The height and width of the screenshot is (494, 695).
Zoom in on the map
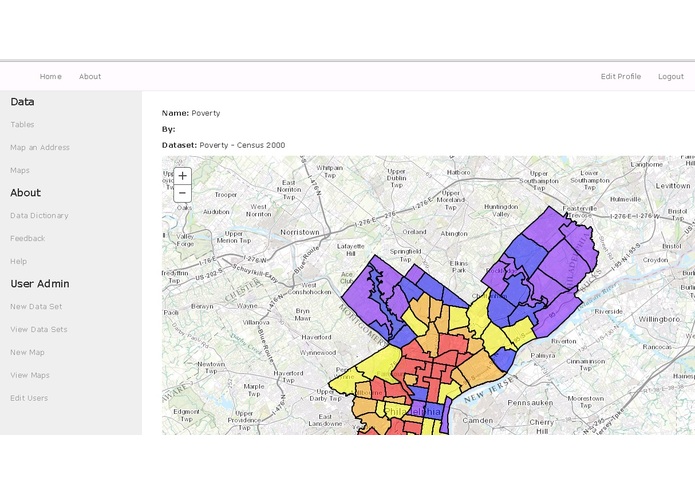point(183,176)
